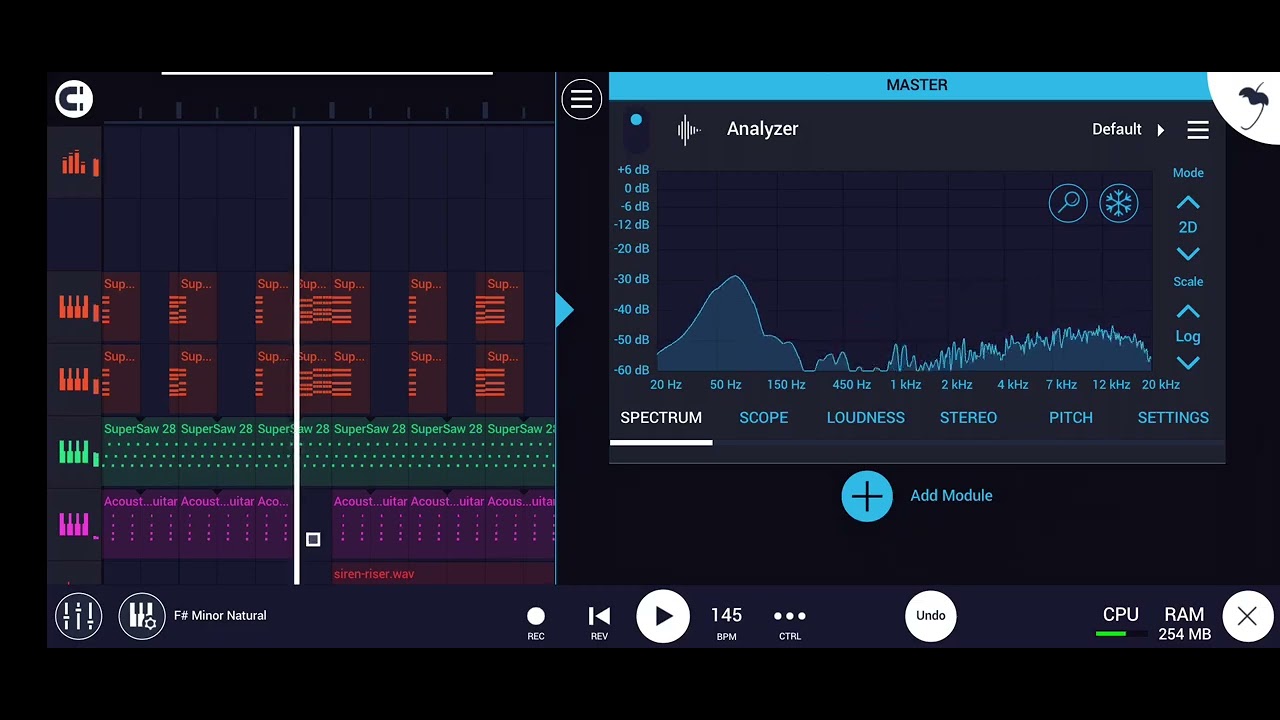The height and width of the screenshot is (720, 1280).
Task: Select the drum track icon
Action: point(75,163)
